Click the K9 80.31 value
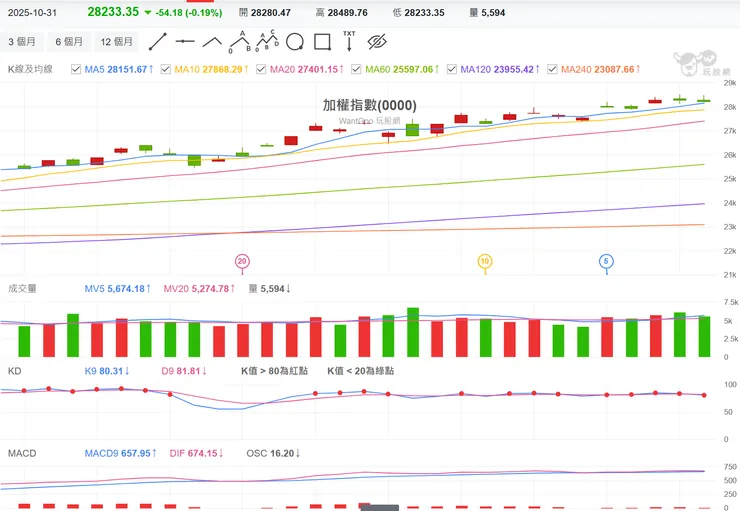740x511 pixels. (107, 371)
